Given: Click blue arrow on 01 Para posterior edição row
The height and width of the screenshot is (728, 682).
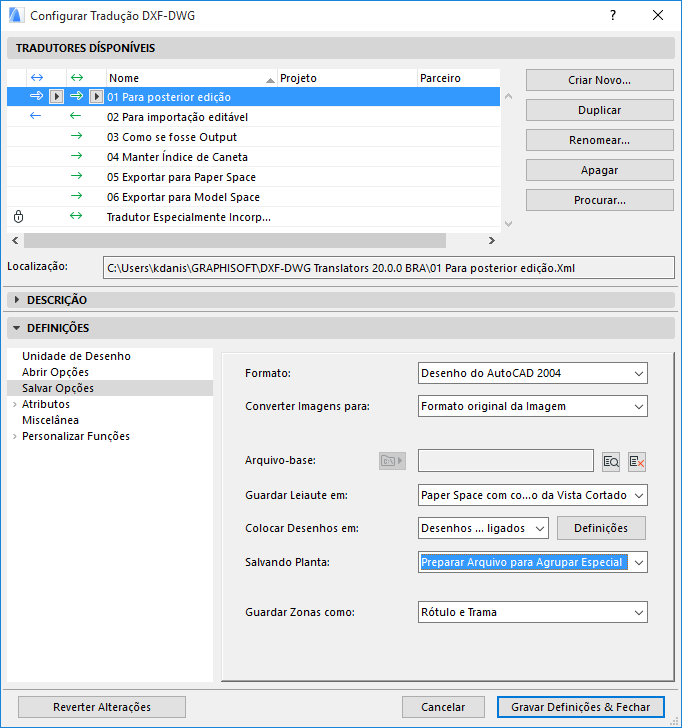Looking at the screenshot, I should (x=36, y=96).
